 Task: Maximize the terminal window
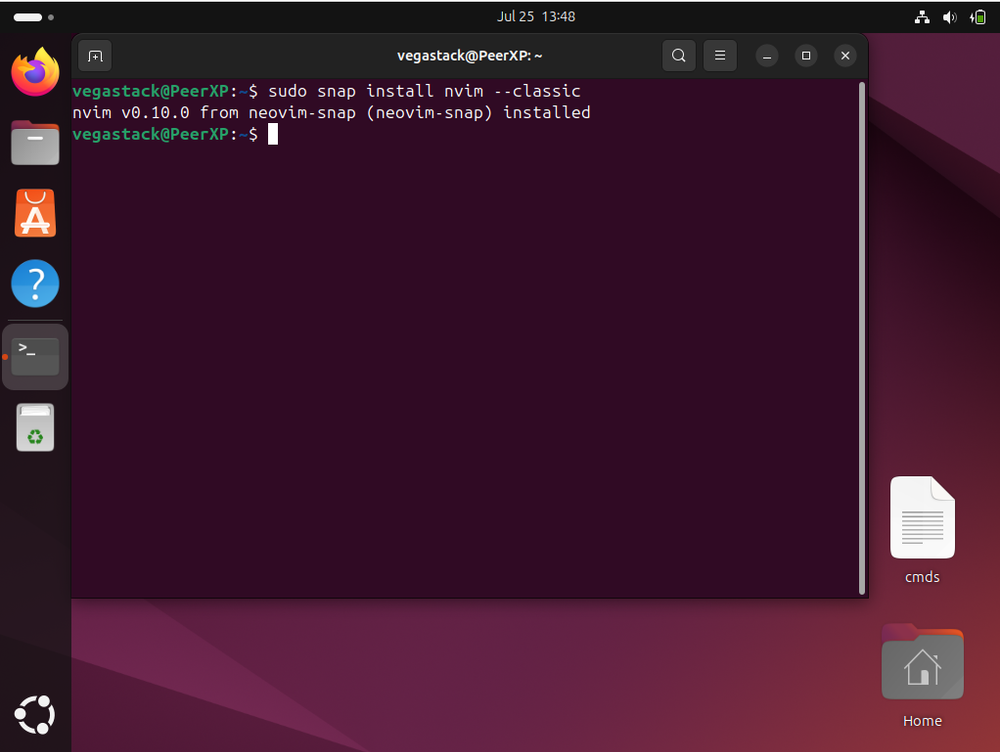pyautogui.click(x=806, y=56)
